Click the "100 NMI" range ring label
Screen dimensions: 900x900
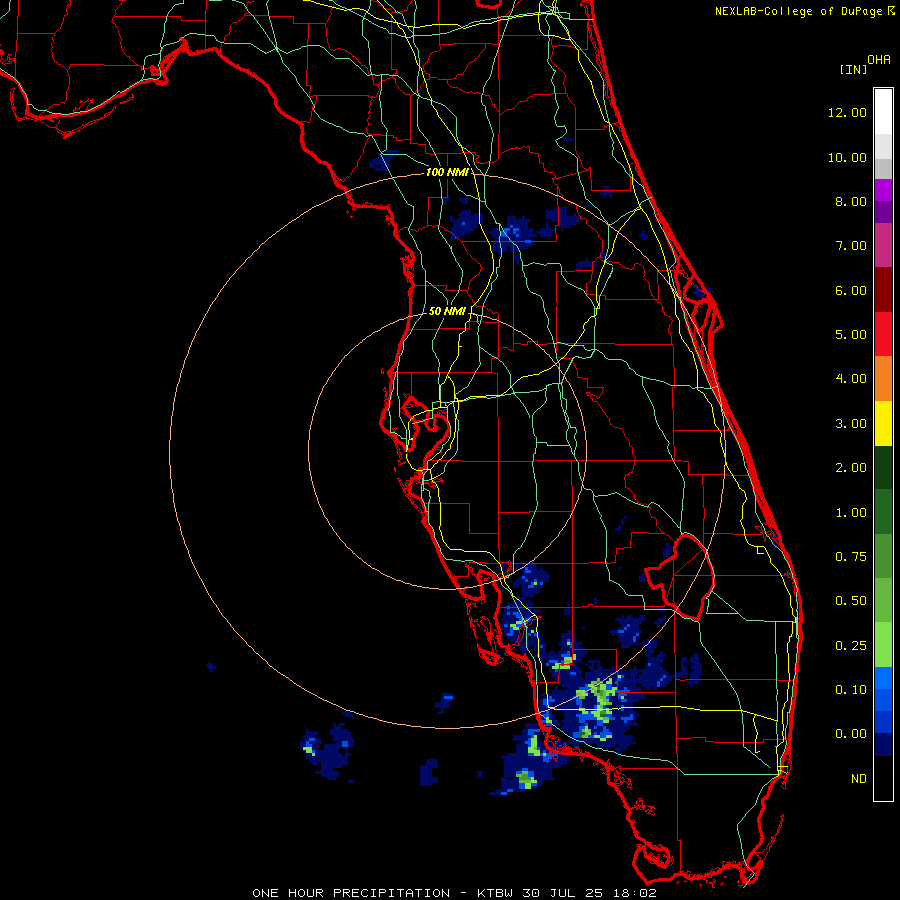446,172
